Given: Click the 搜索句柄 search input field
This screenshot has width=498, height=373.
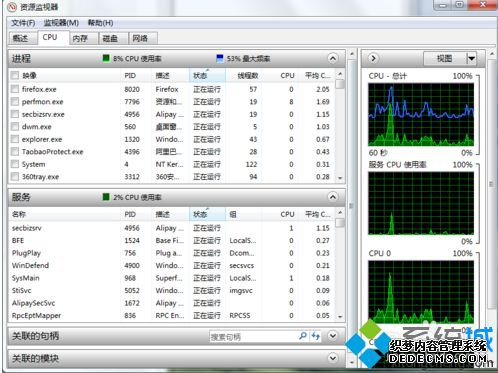Looking at the screenshot, I should [253, 337].
